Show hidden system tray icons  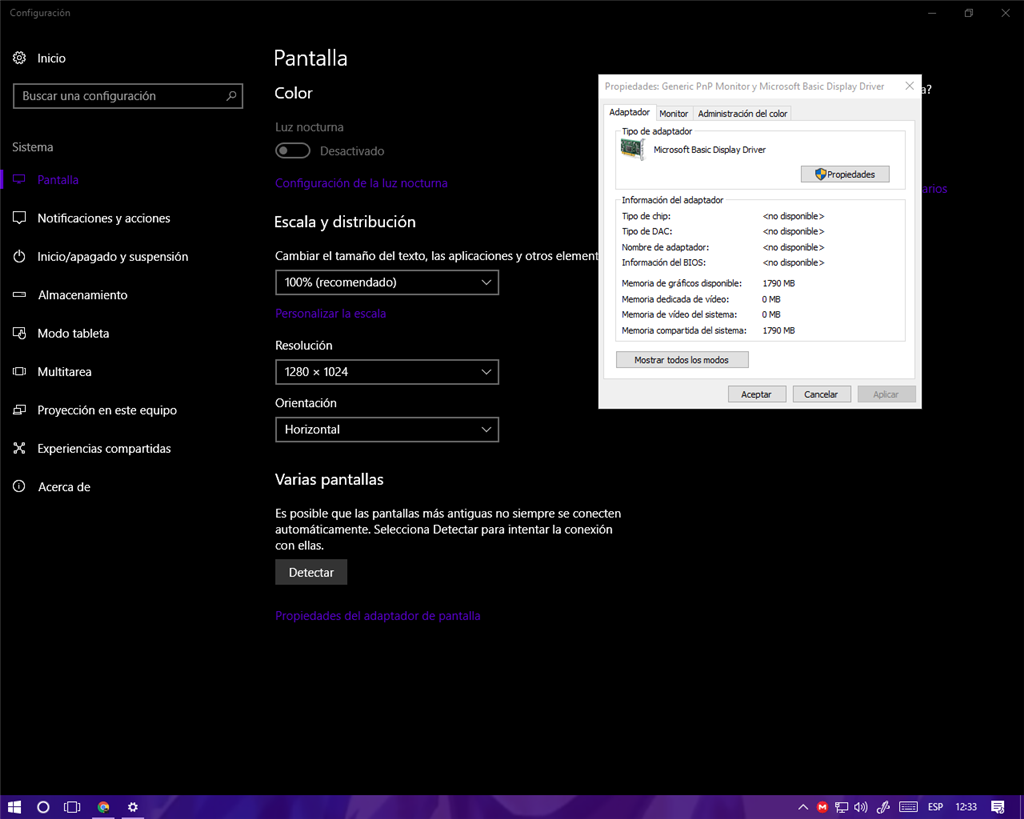[803, 807]
